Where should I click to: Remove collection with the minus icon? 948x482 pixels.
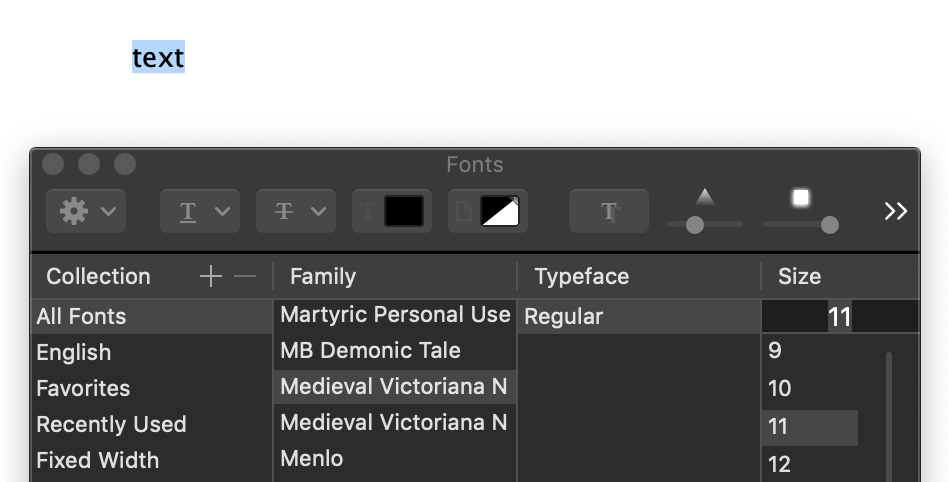(x=245, y=277)
